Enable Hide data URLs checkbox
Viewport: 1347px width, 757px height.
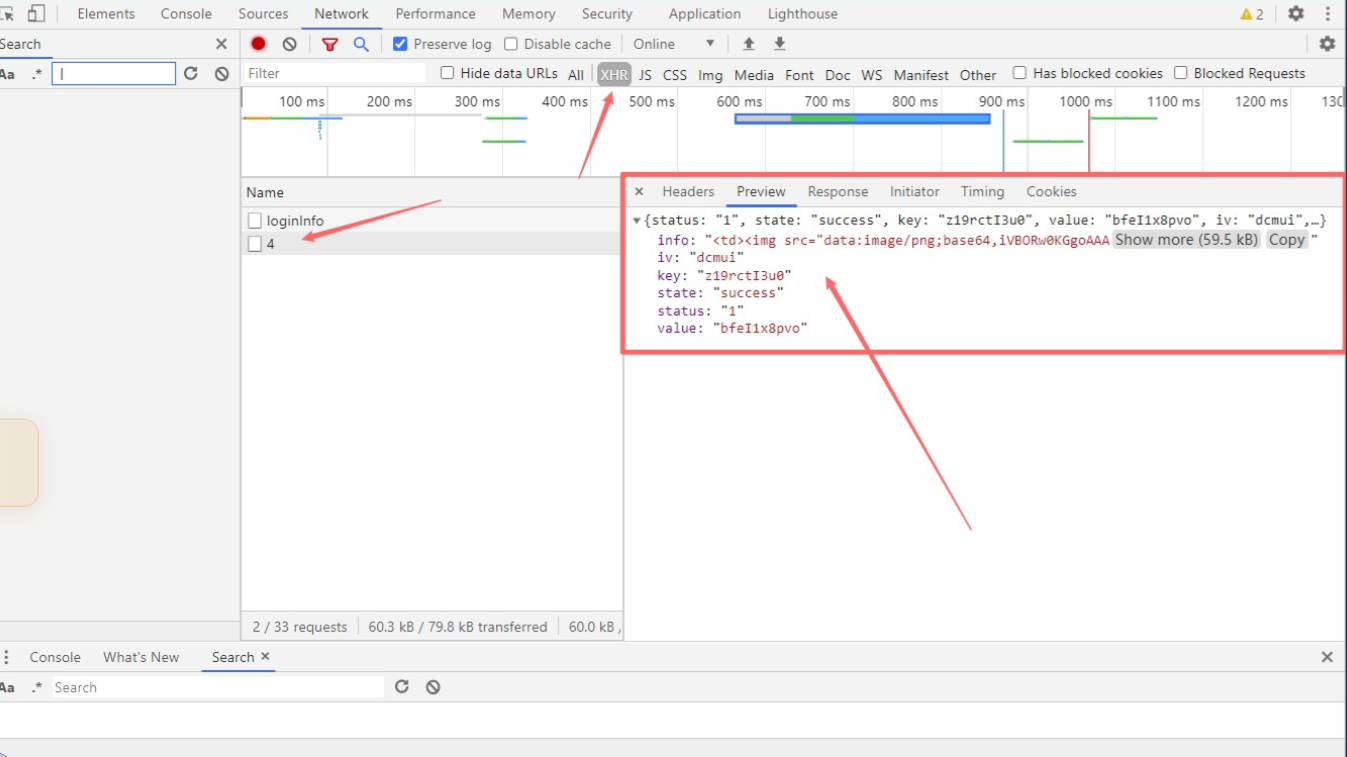[x=447, y=73]
